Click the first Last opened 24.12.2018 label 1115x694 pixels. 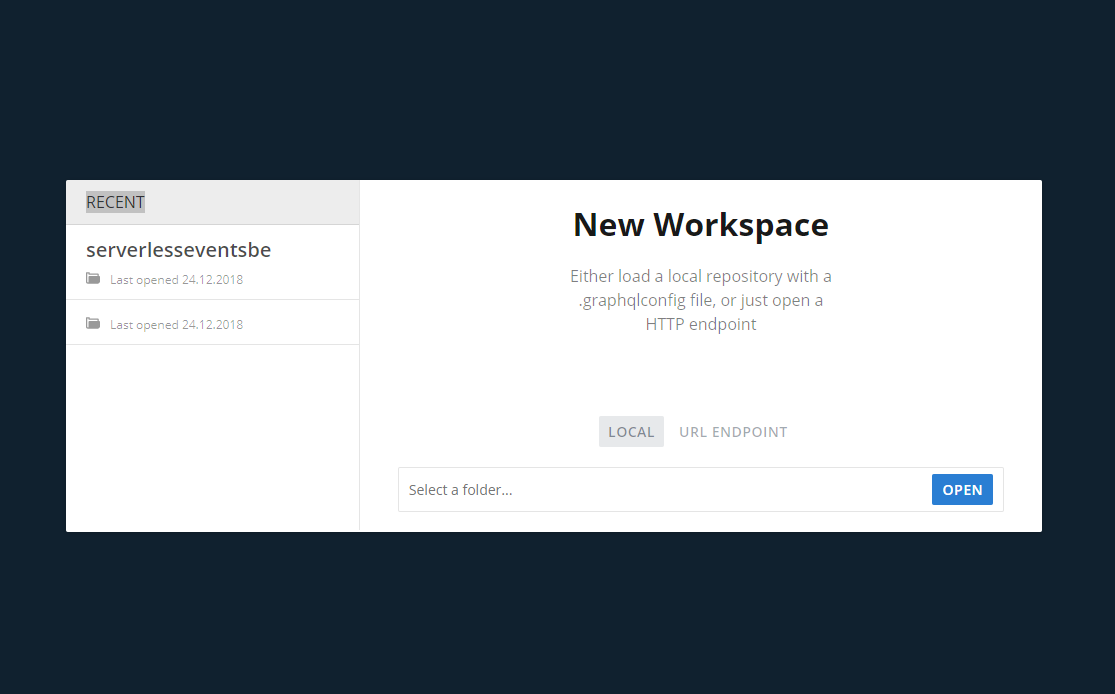click(x=176, y=279)
